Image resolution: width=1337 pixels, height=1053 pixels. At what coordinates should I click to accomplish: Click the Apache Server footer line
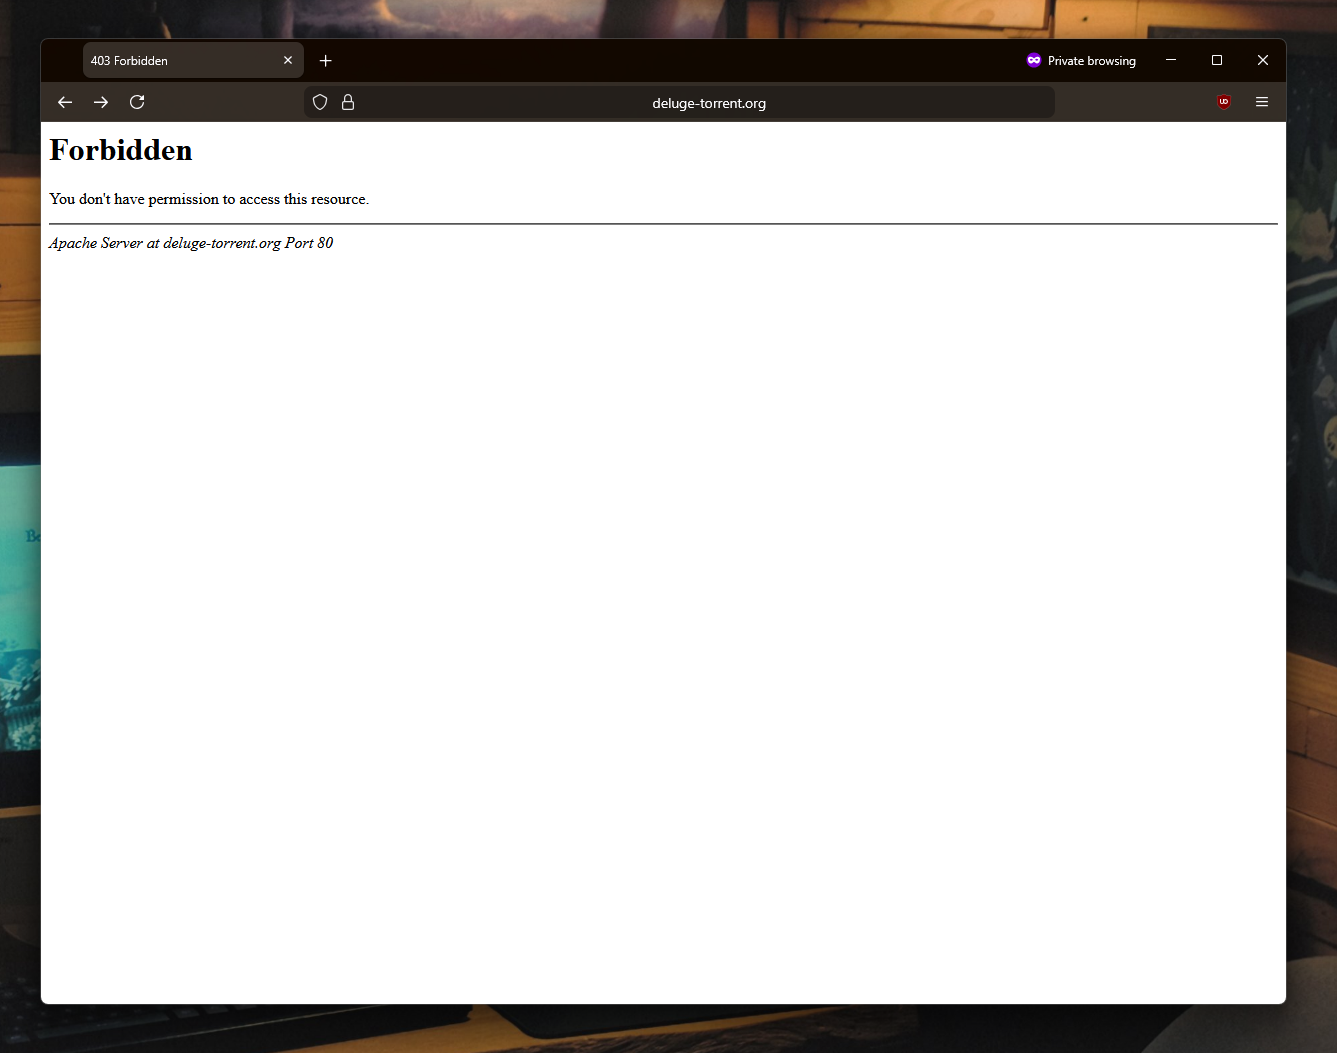pyautogui.click(x=191, y=243)
